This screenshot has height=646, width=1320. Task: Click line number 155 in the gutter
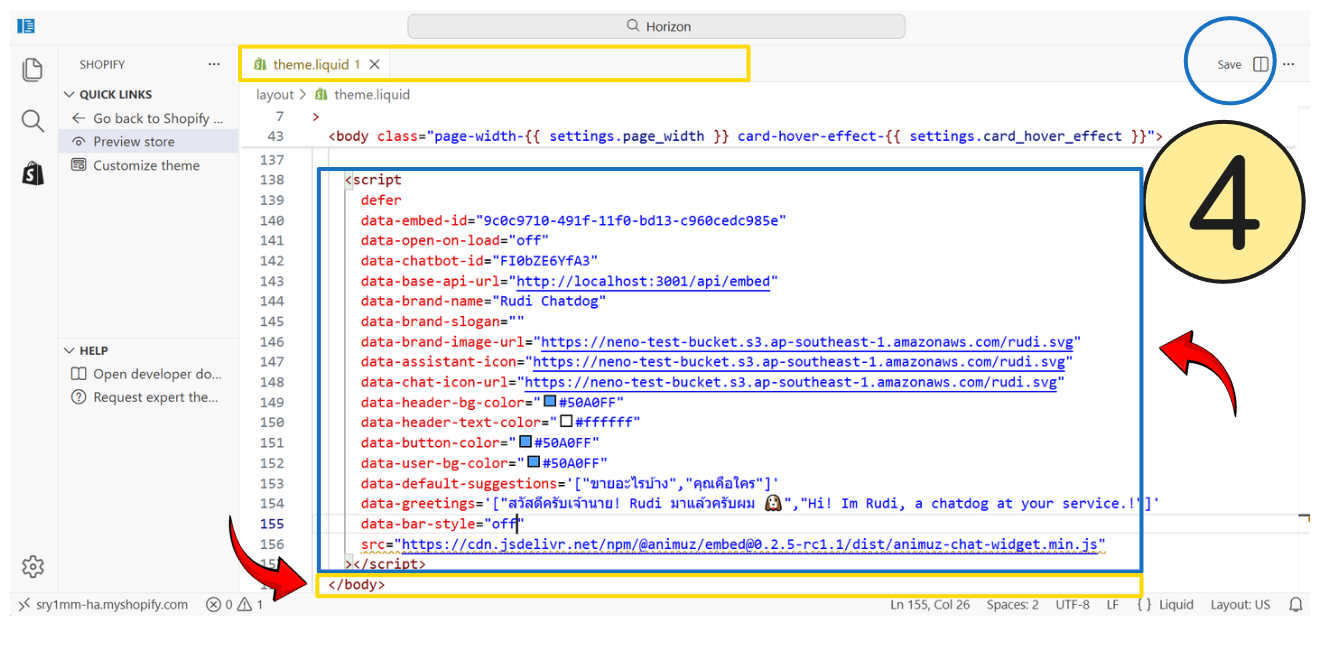coord(271,523)
